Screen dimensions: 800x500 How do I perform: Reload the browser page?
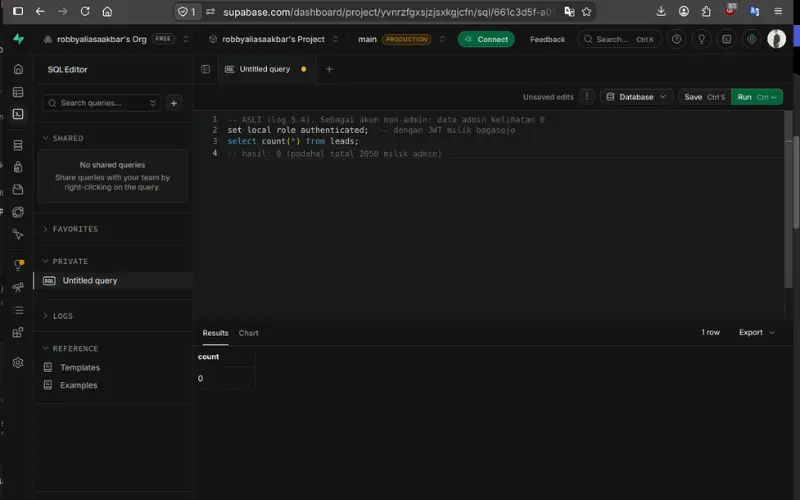[x=85, y=11]
